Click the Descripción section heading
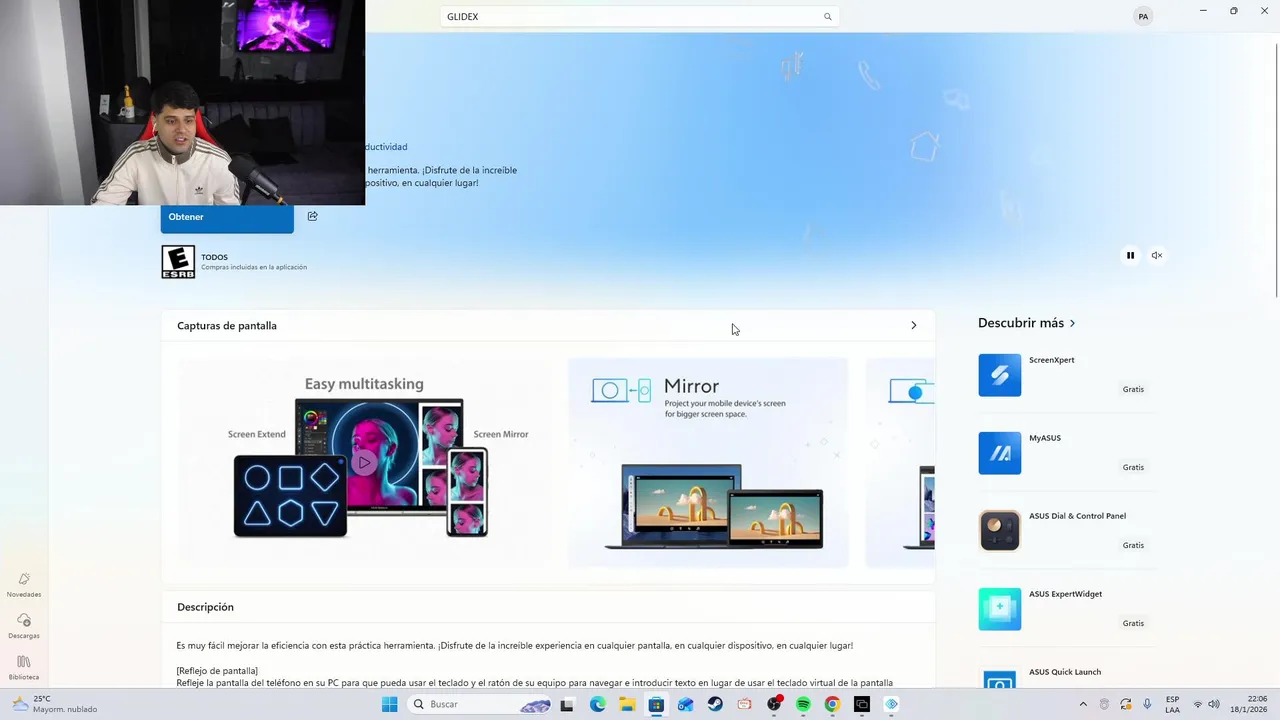Screen dimensions: 1280x720 205,607
